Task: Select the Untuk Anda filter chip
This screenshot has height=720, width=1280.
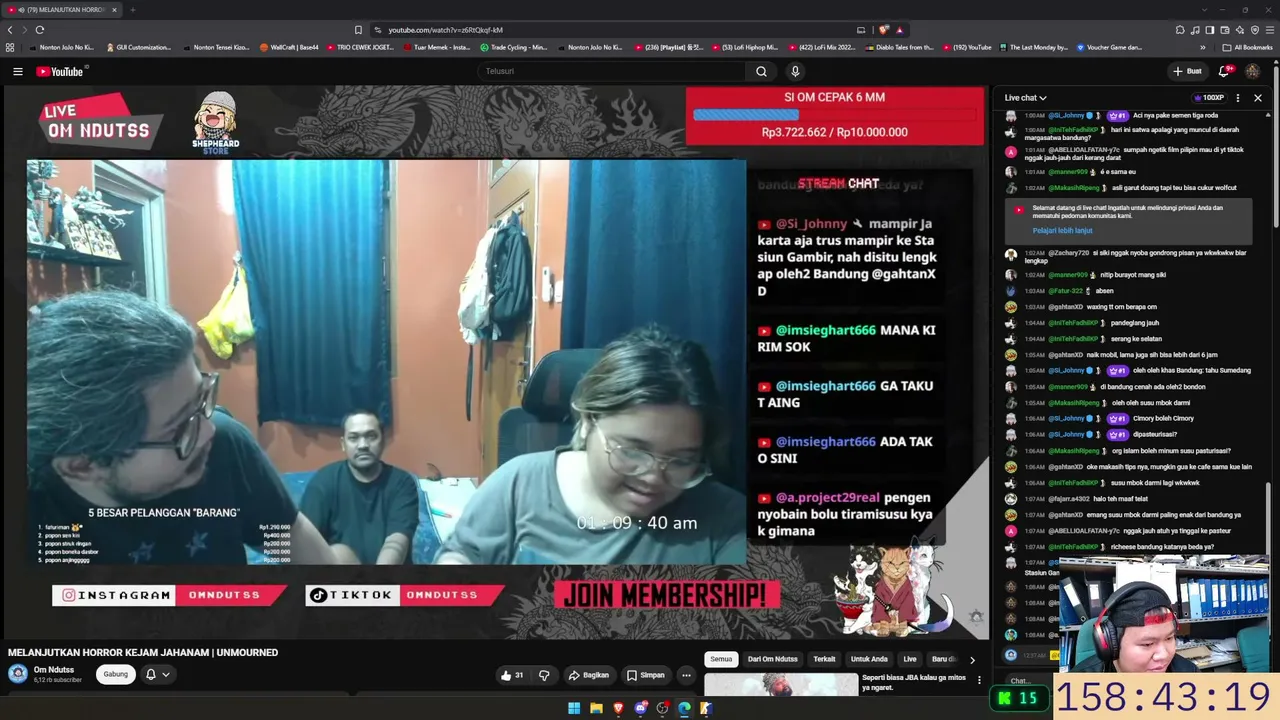Action: [869, 659]
